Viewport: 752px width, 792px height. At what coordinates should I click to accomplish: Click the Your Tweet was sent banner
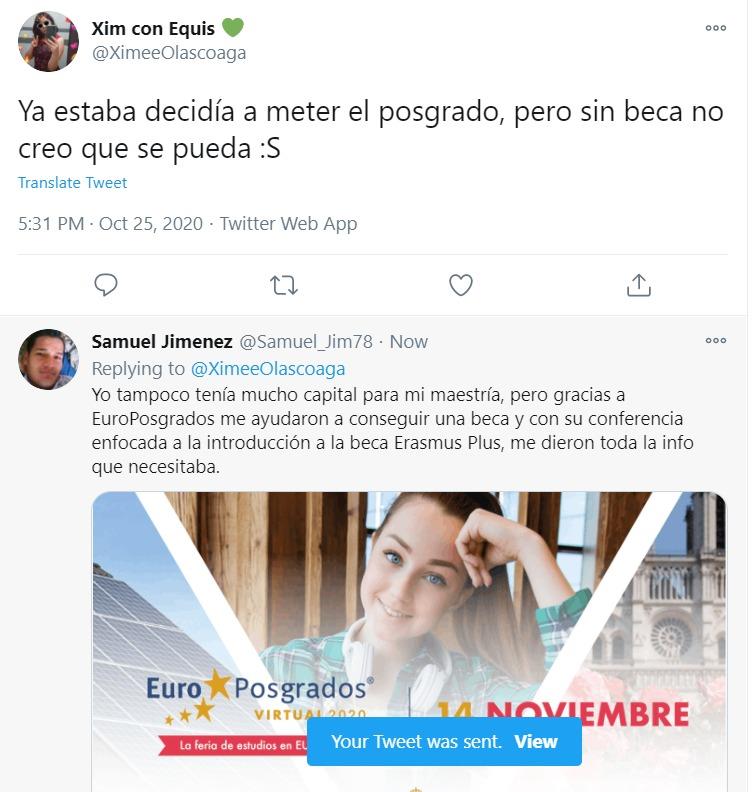[444, 741]
